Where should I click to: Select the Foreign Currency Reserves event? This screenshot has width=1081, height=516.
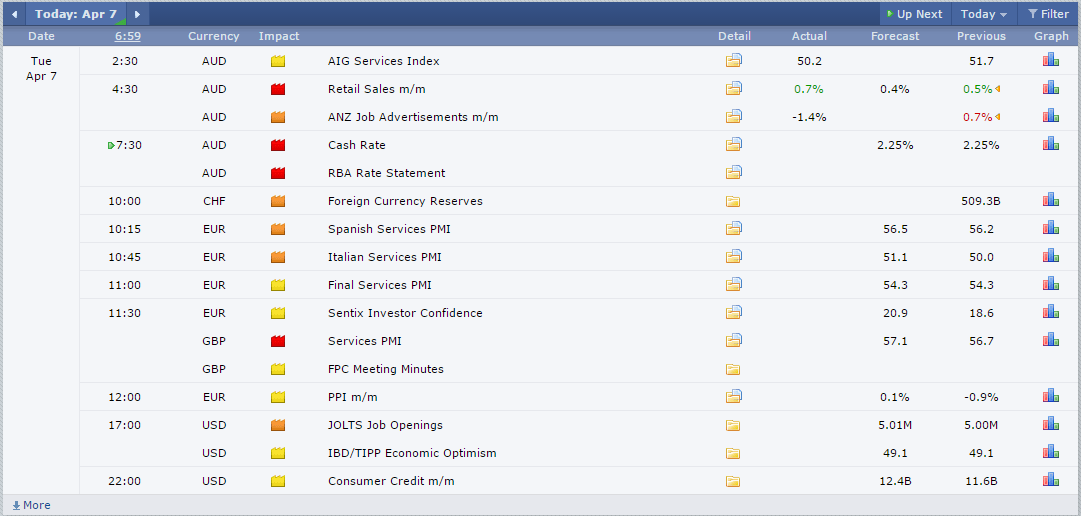point(405,201)
